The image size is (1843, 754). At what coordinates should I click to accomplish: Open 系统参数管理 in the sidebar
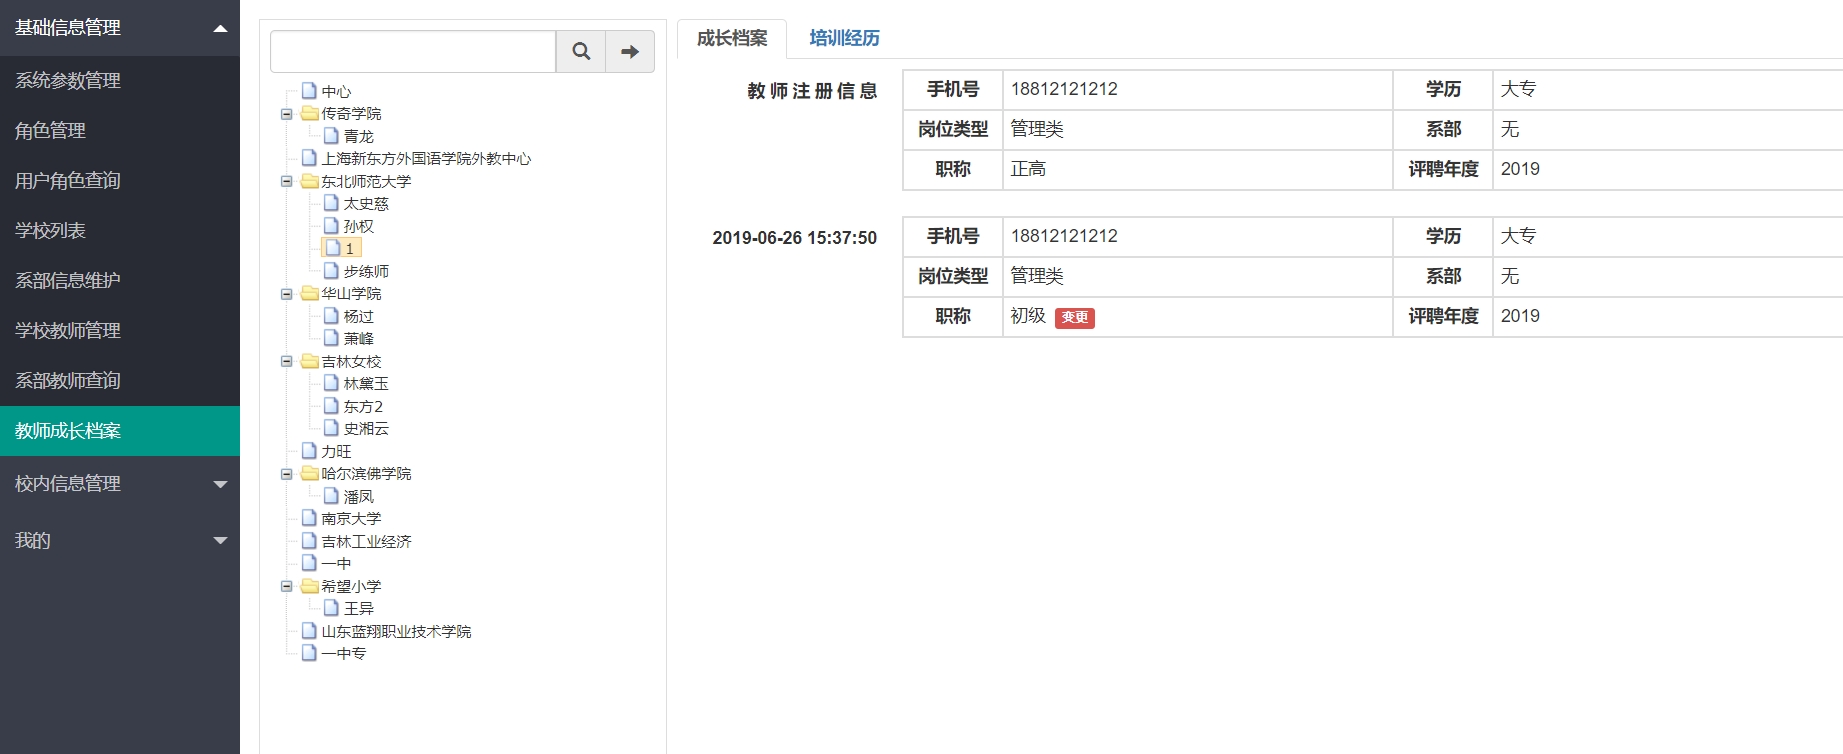pos(120,81)
